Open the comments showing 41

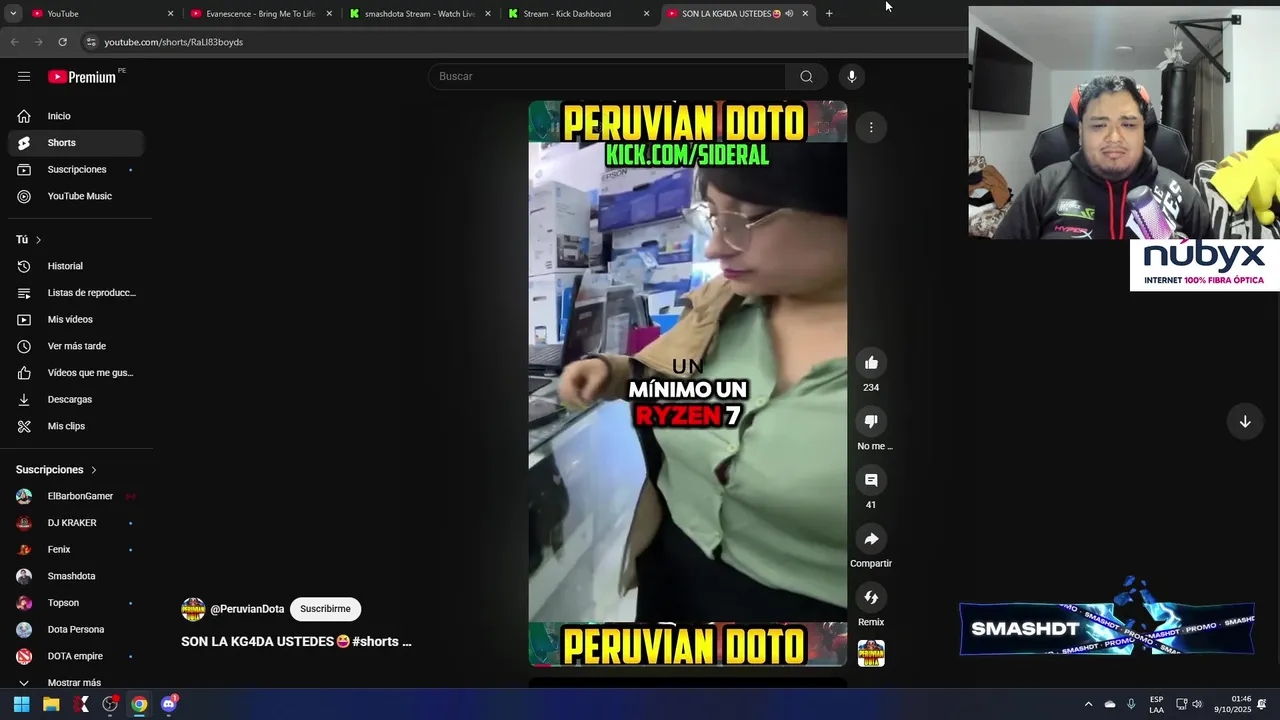click(871, 480)
